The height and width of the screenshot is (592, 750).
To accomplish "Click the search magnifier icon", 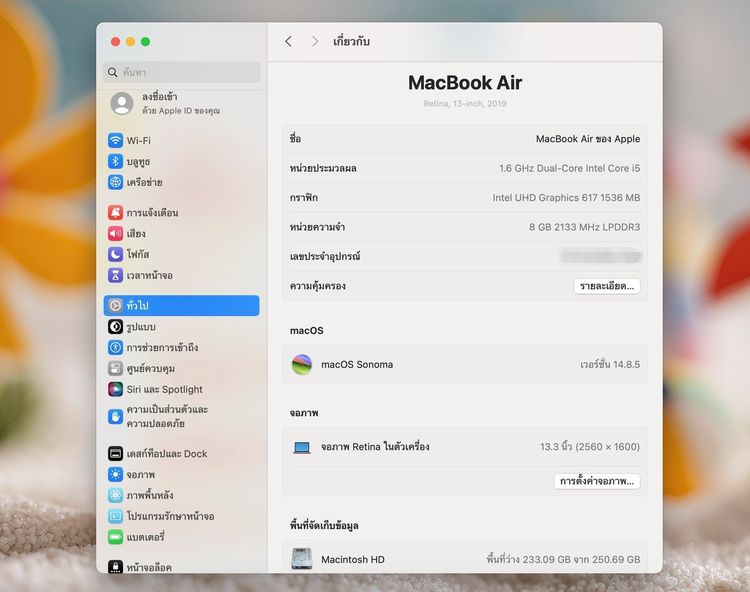I will [x=113, y=72].
